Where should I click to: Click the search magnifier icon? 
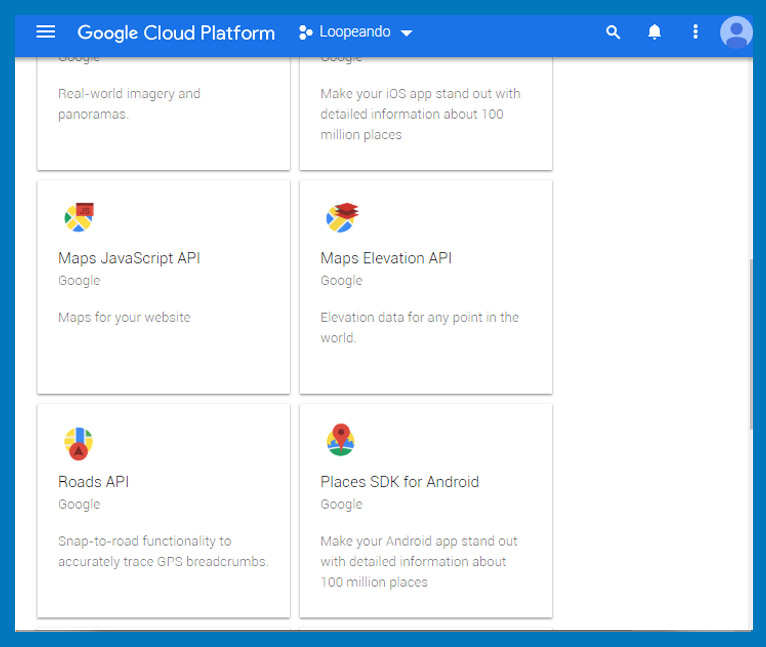coord(613,32)
